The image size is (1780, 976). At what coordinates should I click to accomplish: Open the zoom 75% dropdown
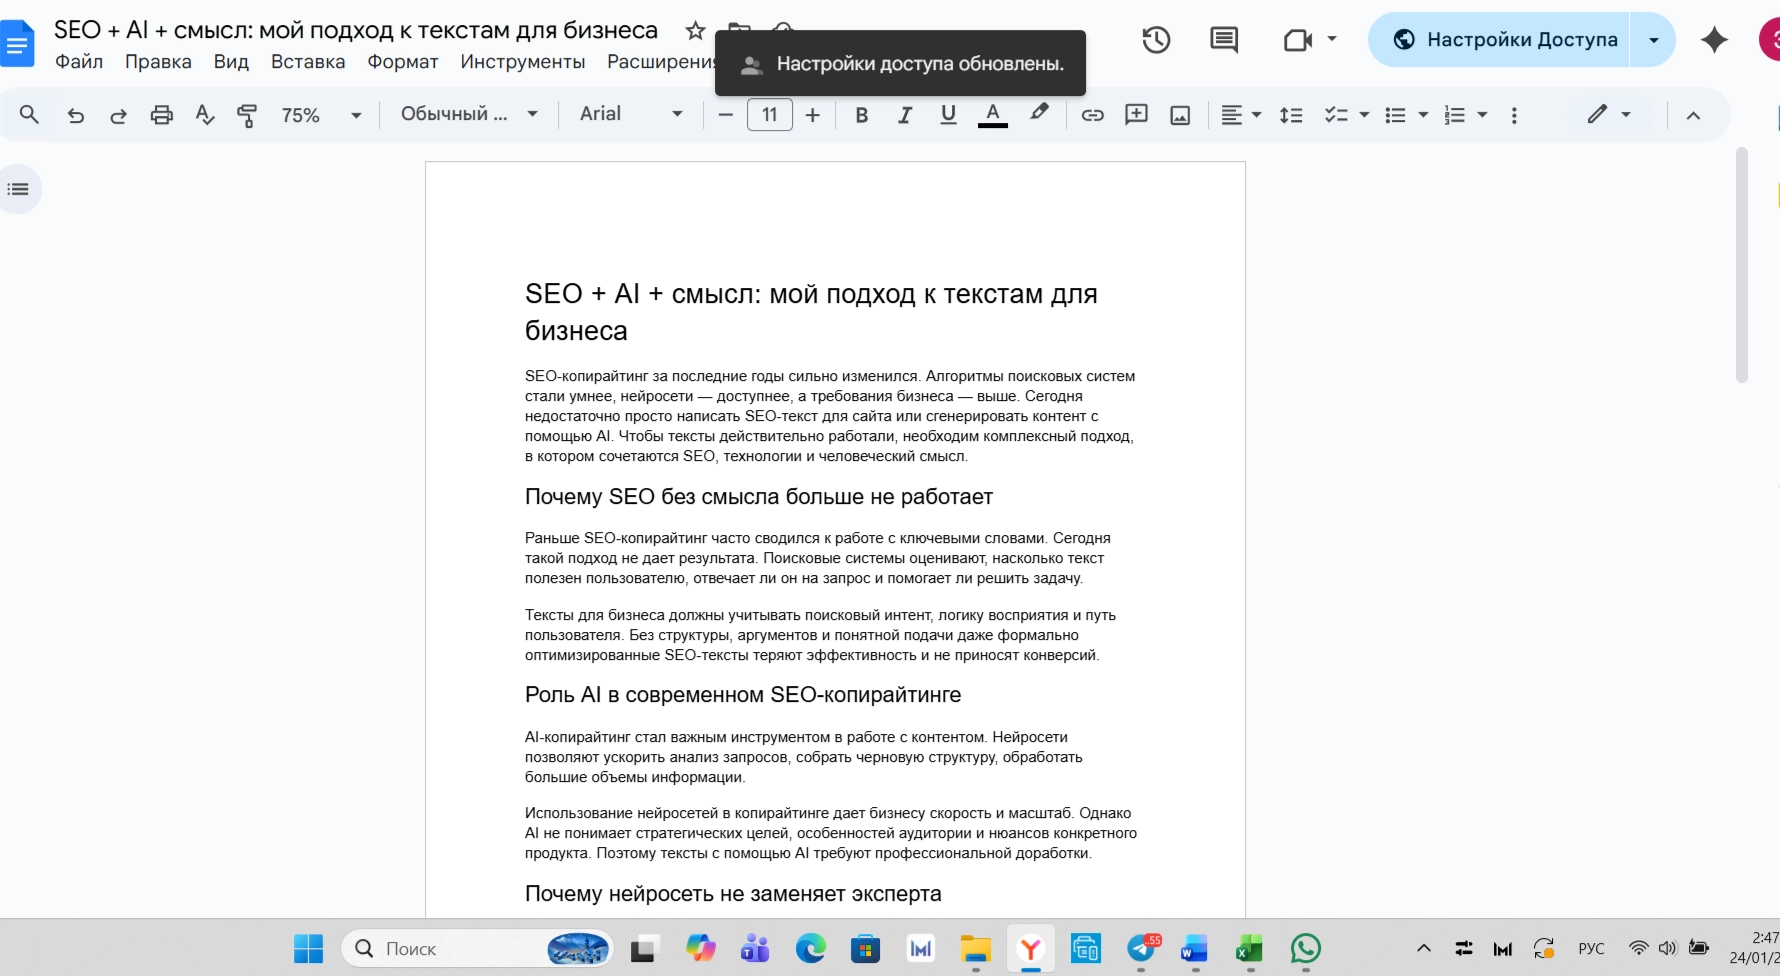click(320, 115)
